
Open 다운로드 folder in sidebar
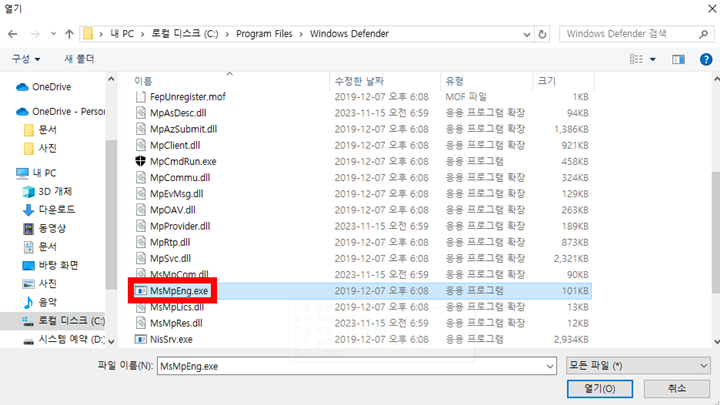[49, 210]
